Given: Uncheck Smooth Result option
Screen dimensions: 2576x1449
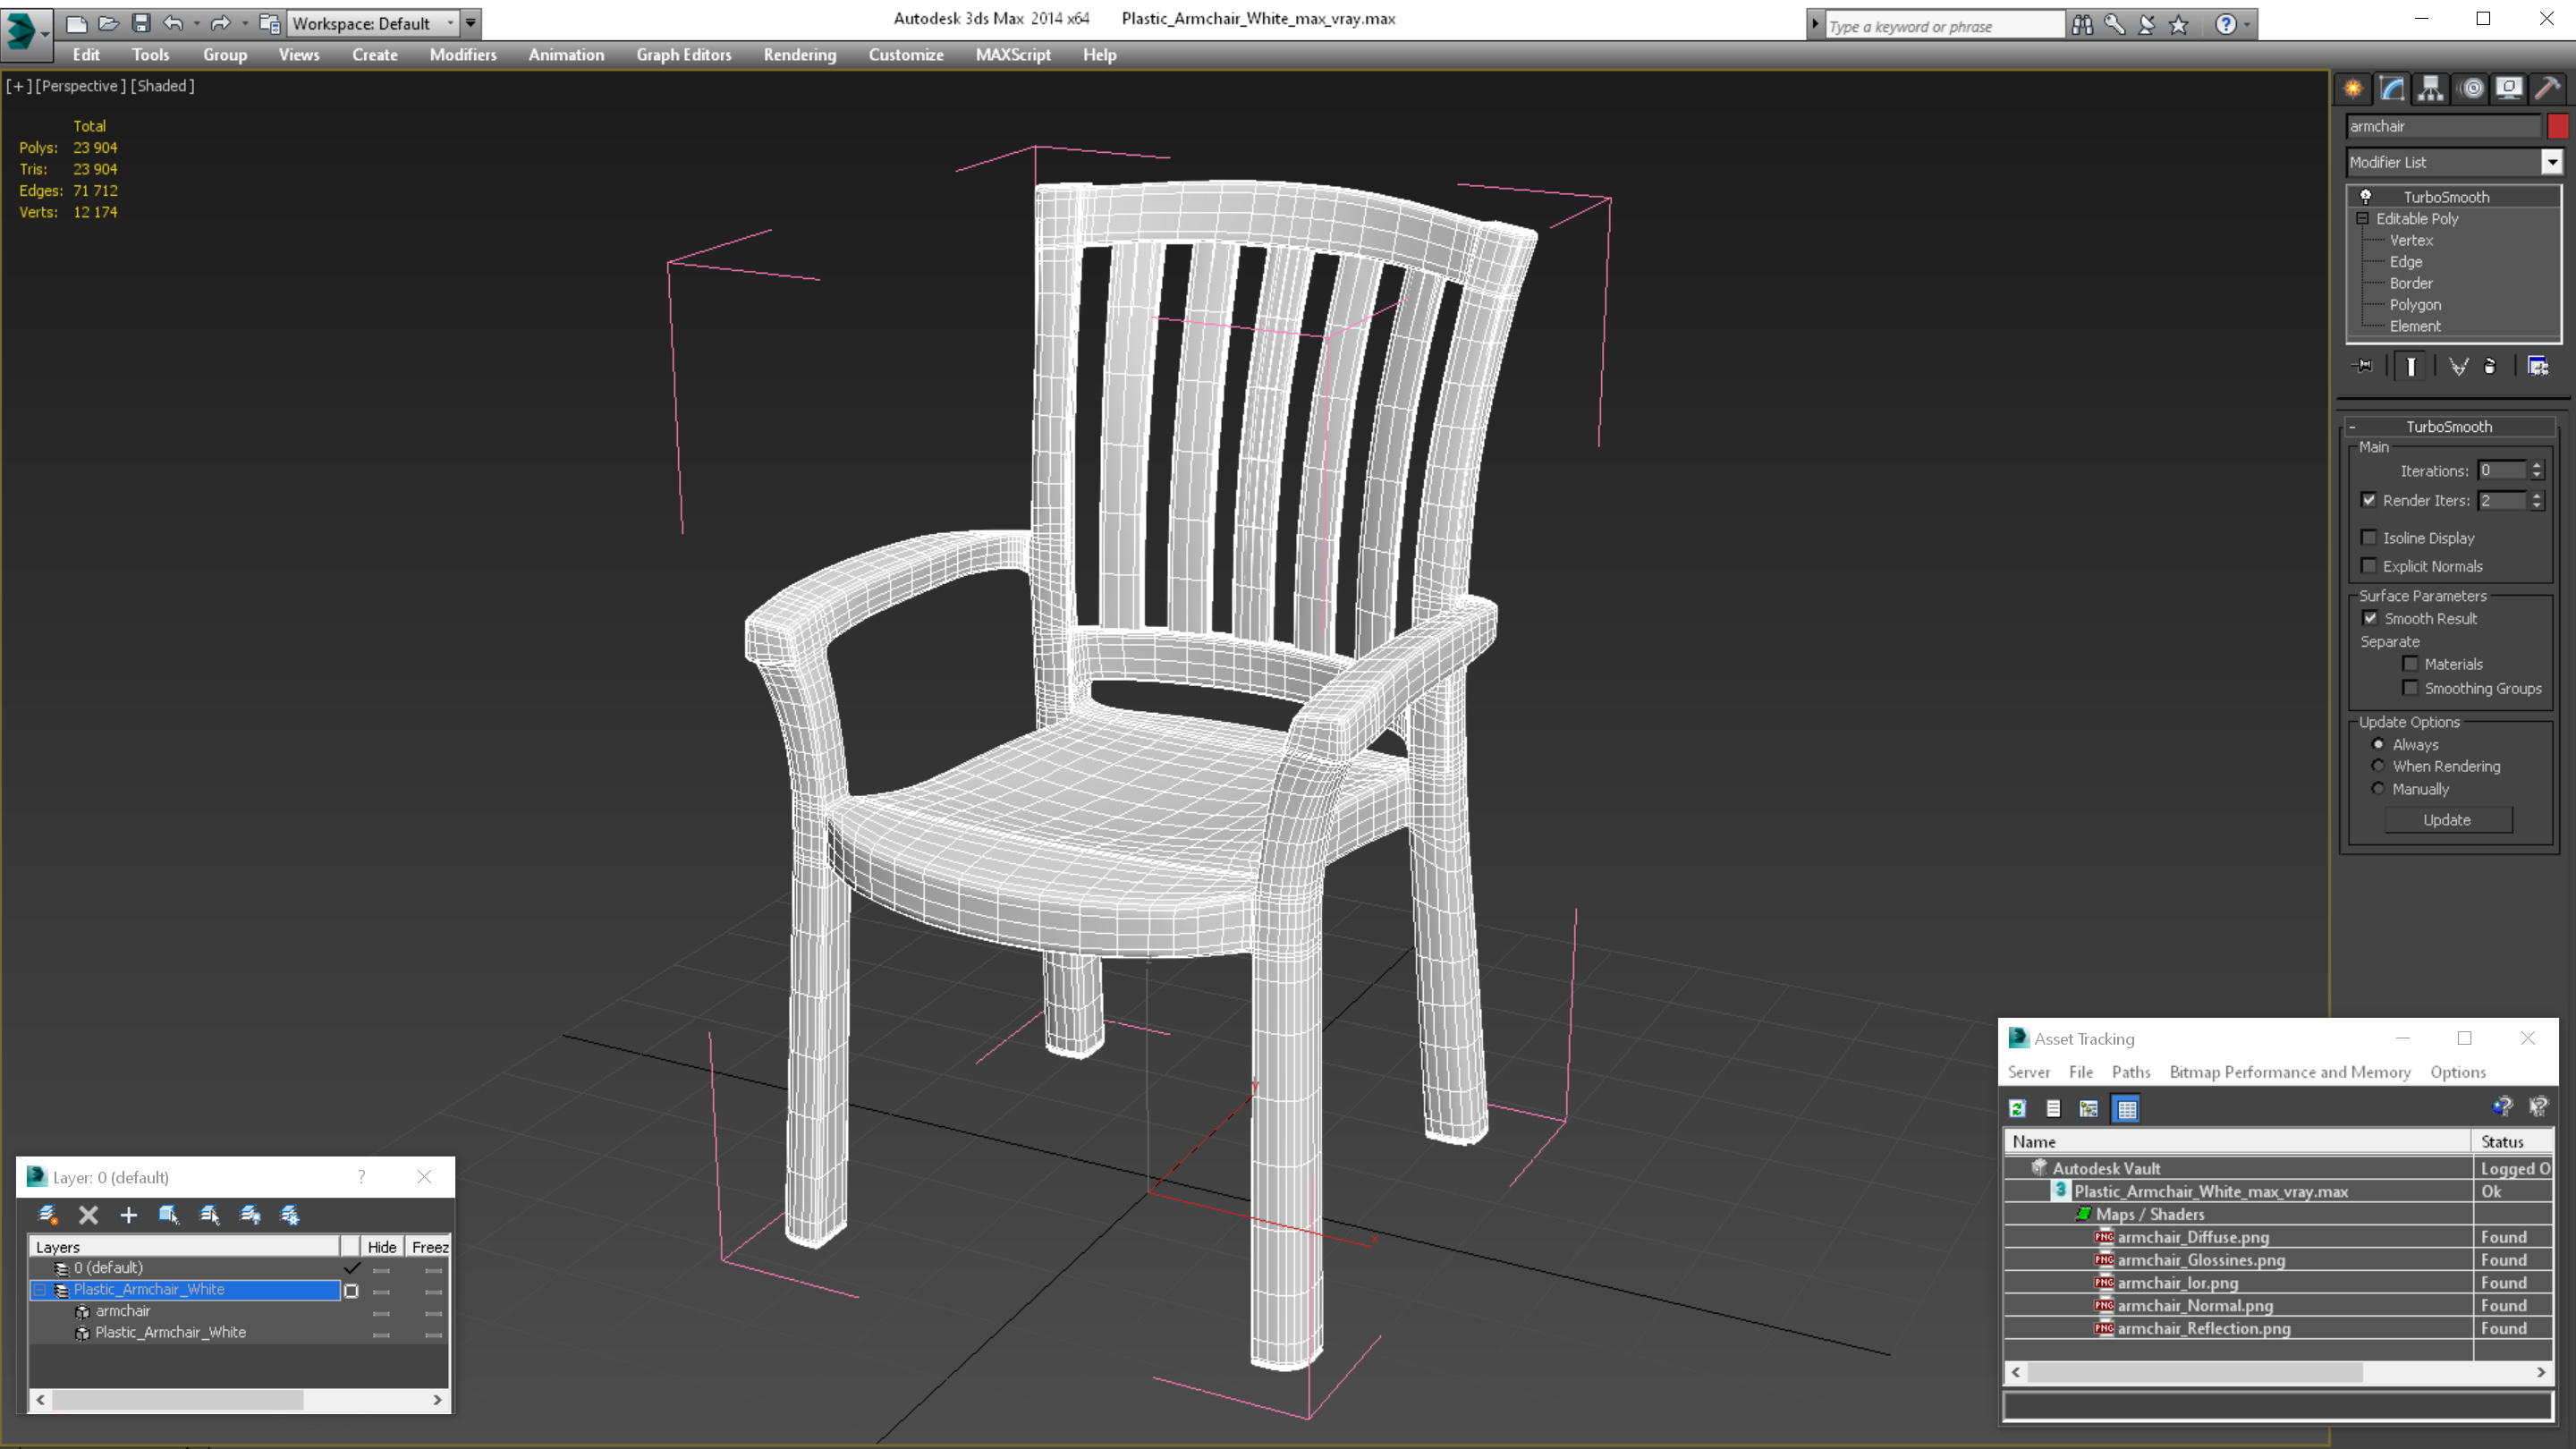Looking at the screenshot, I should coord(2370,618).
